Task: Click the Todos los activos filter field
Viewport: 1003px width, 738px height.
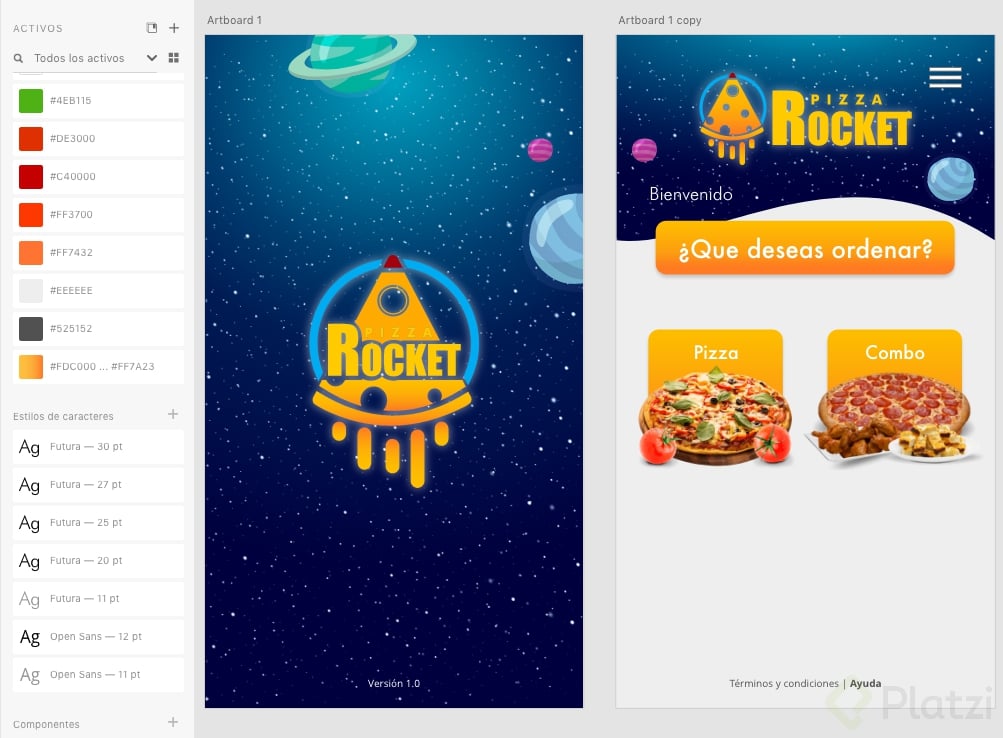Action: 85,58
